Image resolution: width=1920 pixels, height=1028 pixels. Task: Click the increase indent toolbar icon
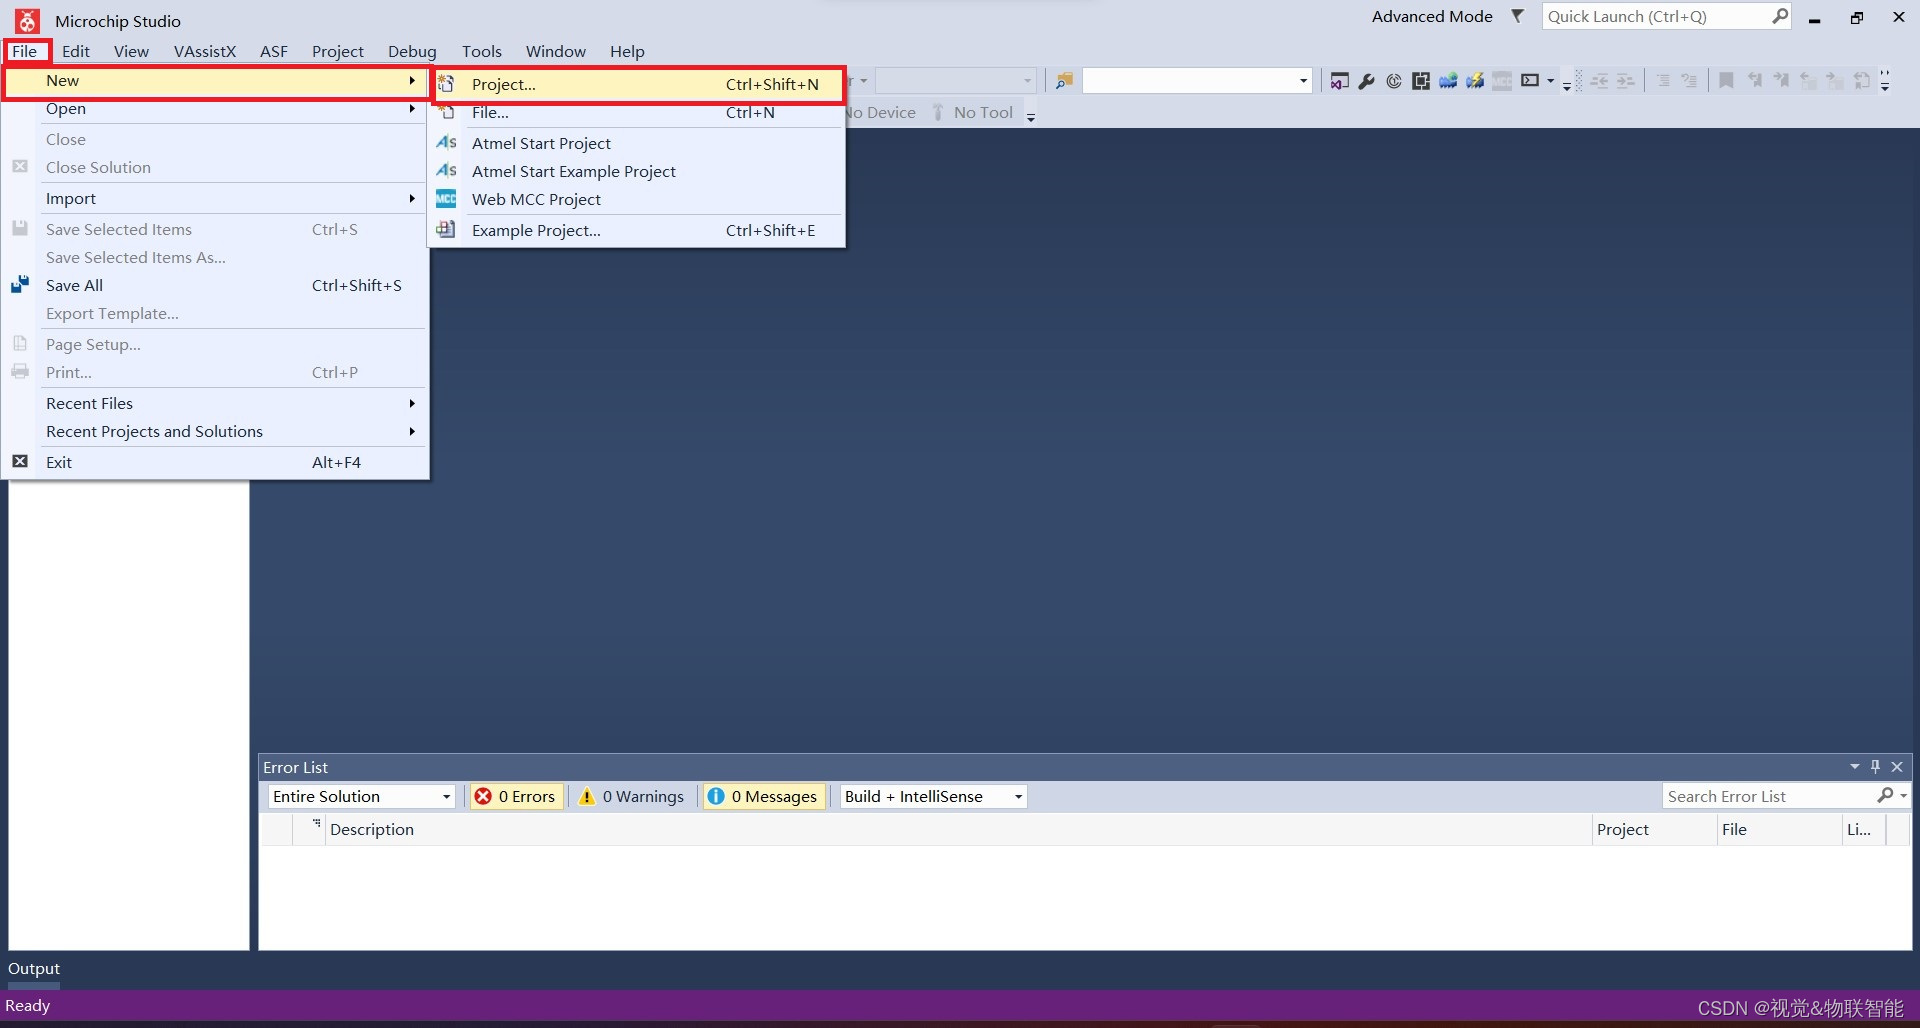[x=1627, y=81]
